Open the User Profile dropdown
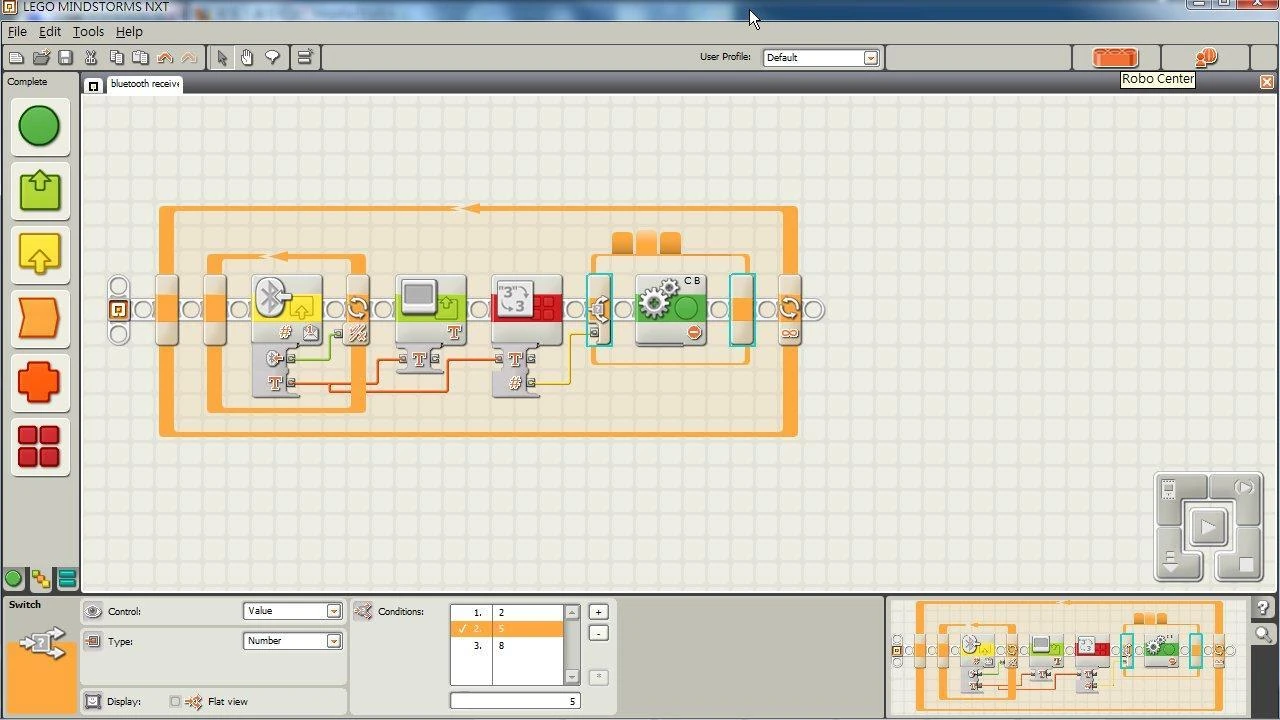Image resolution: width=1280 pixels, height=720 pixels. [x=870, y=58]
